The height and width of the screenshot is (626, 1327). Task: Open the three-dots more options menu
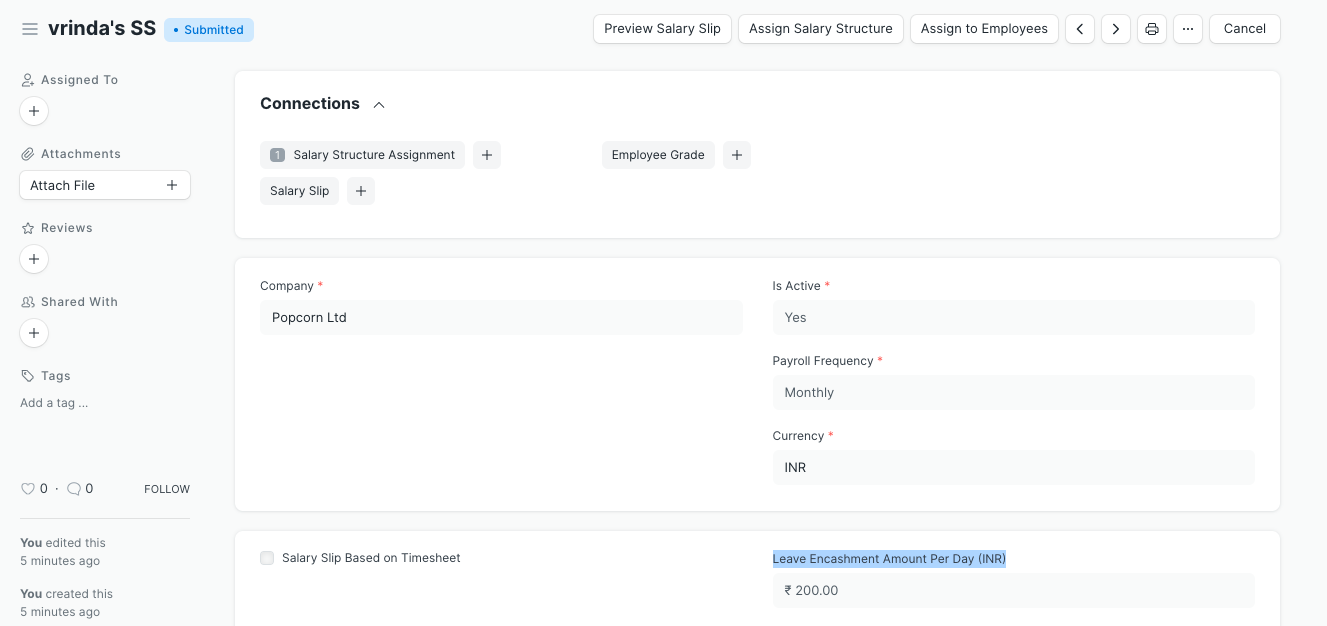[1187, 29]
